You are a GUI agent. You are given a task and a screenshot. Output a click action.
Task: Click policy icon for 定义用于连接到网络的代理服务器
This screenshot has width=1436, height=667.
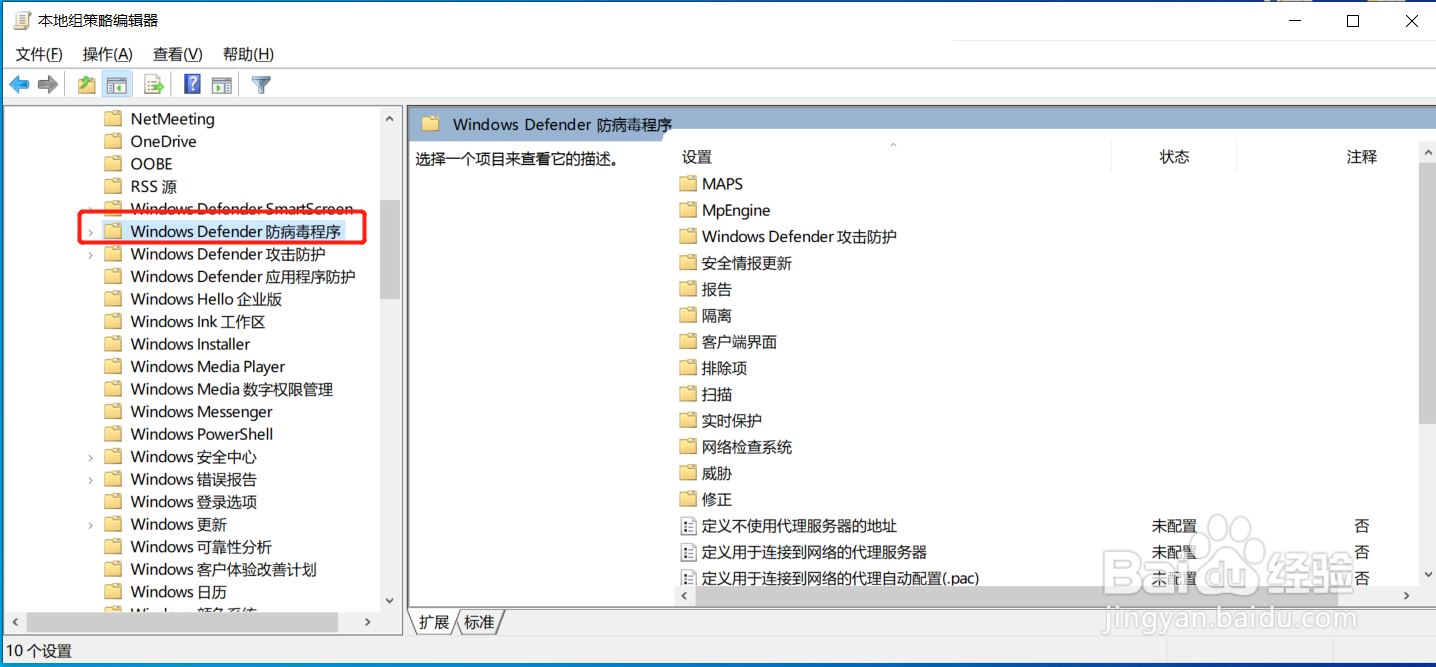(688, 552)
